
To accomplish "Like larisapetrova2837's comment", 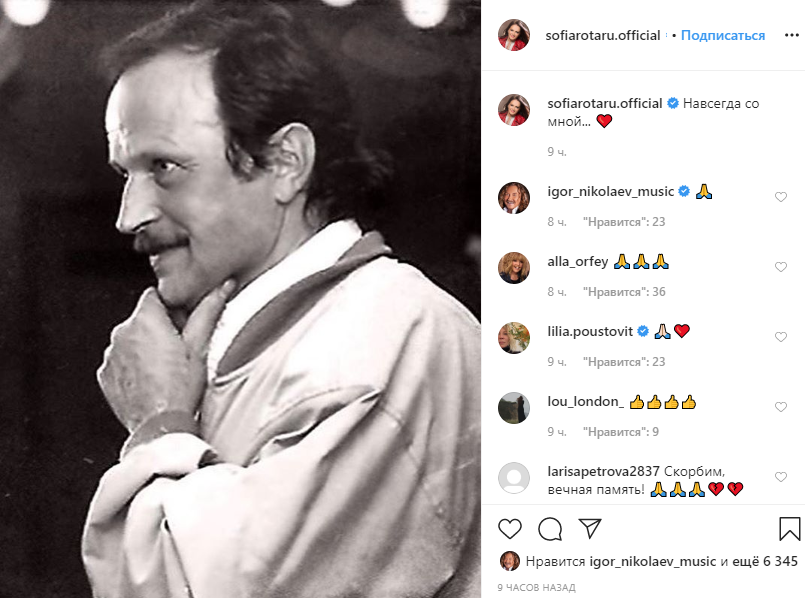I will click(x=781, y=477).
